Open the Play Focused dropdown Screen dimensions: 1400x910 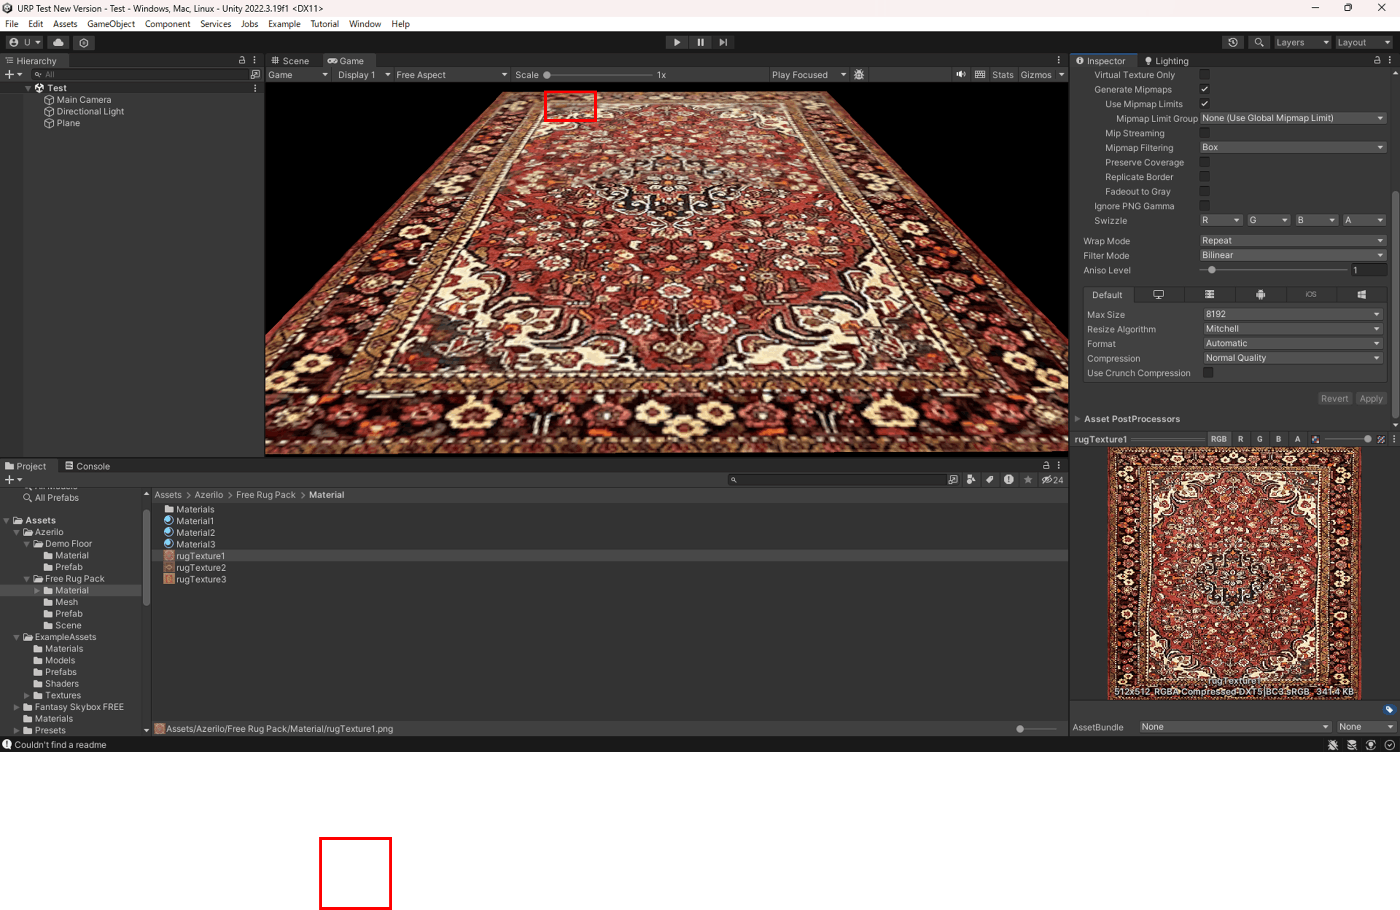coord(808,75)
